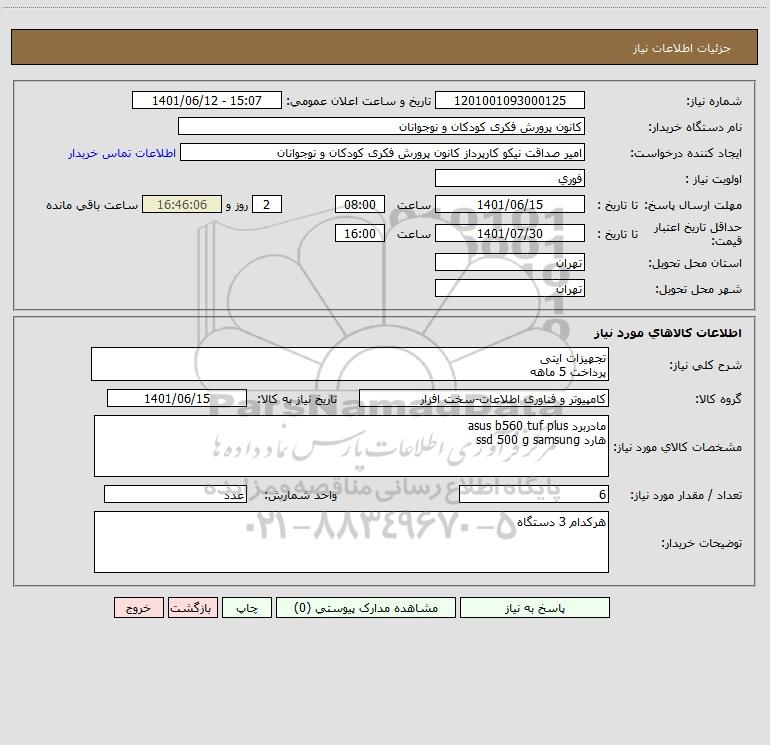The height and width of the screenshot is (745, 770).
Task: Click delivery city field 'تهران'
Action: 510,288
